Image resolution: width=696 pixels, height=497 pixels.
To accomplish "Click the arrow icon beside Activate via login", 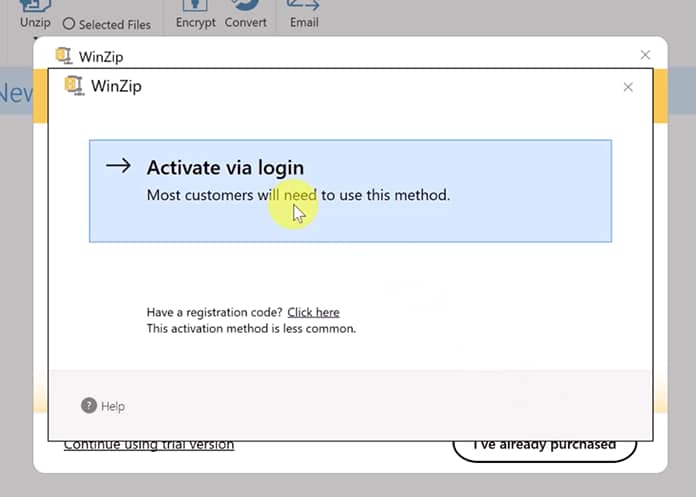I will (118, 166).
